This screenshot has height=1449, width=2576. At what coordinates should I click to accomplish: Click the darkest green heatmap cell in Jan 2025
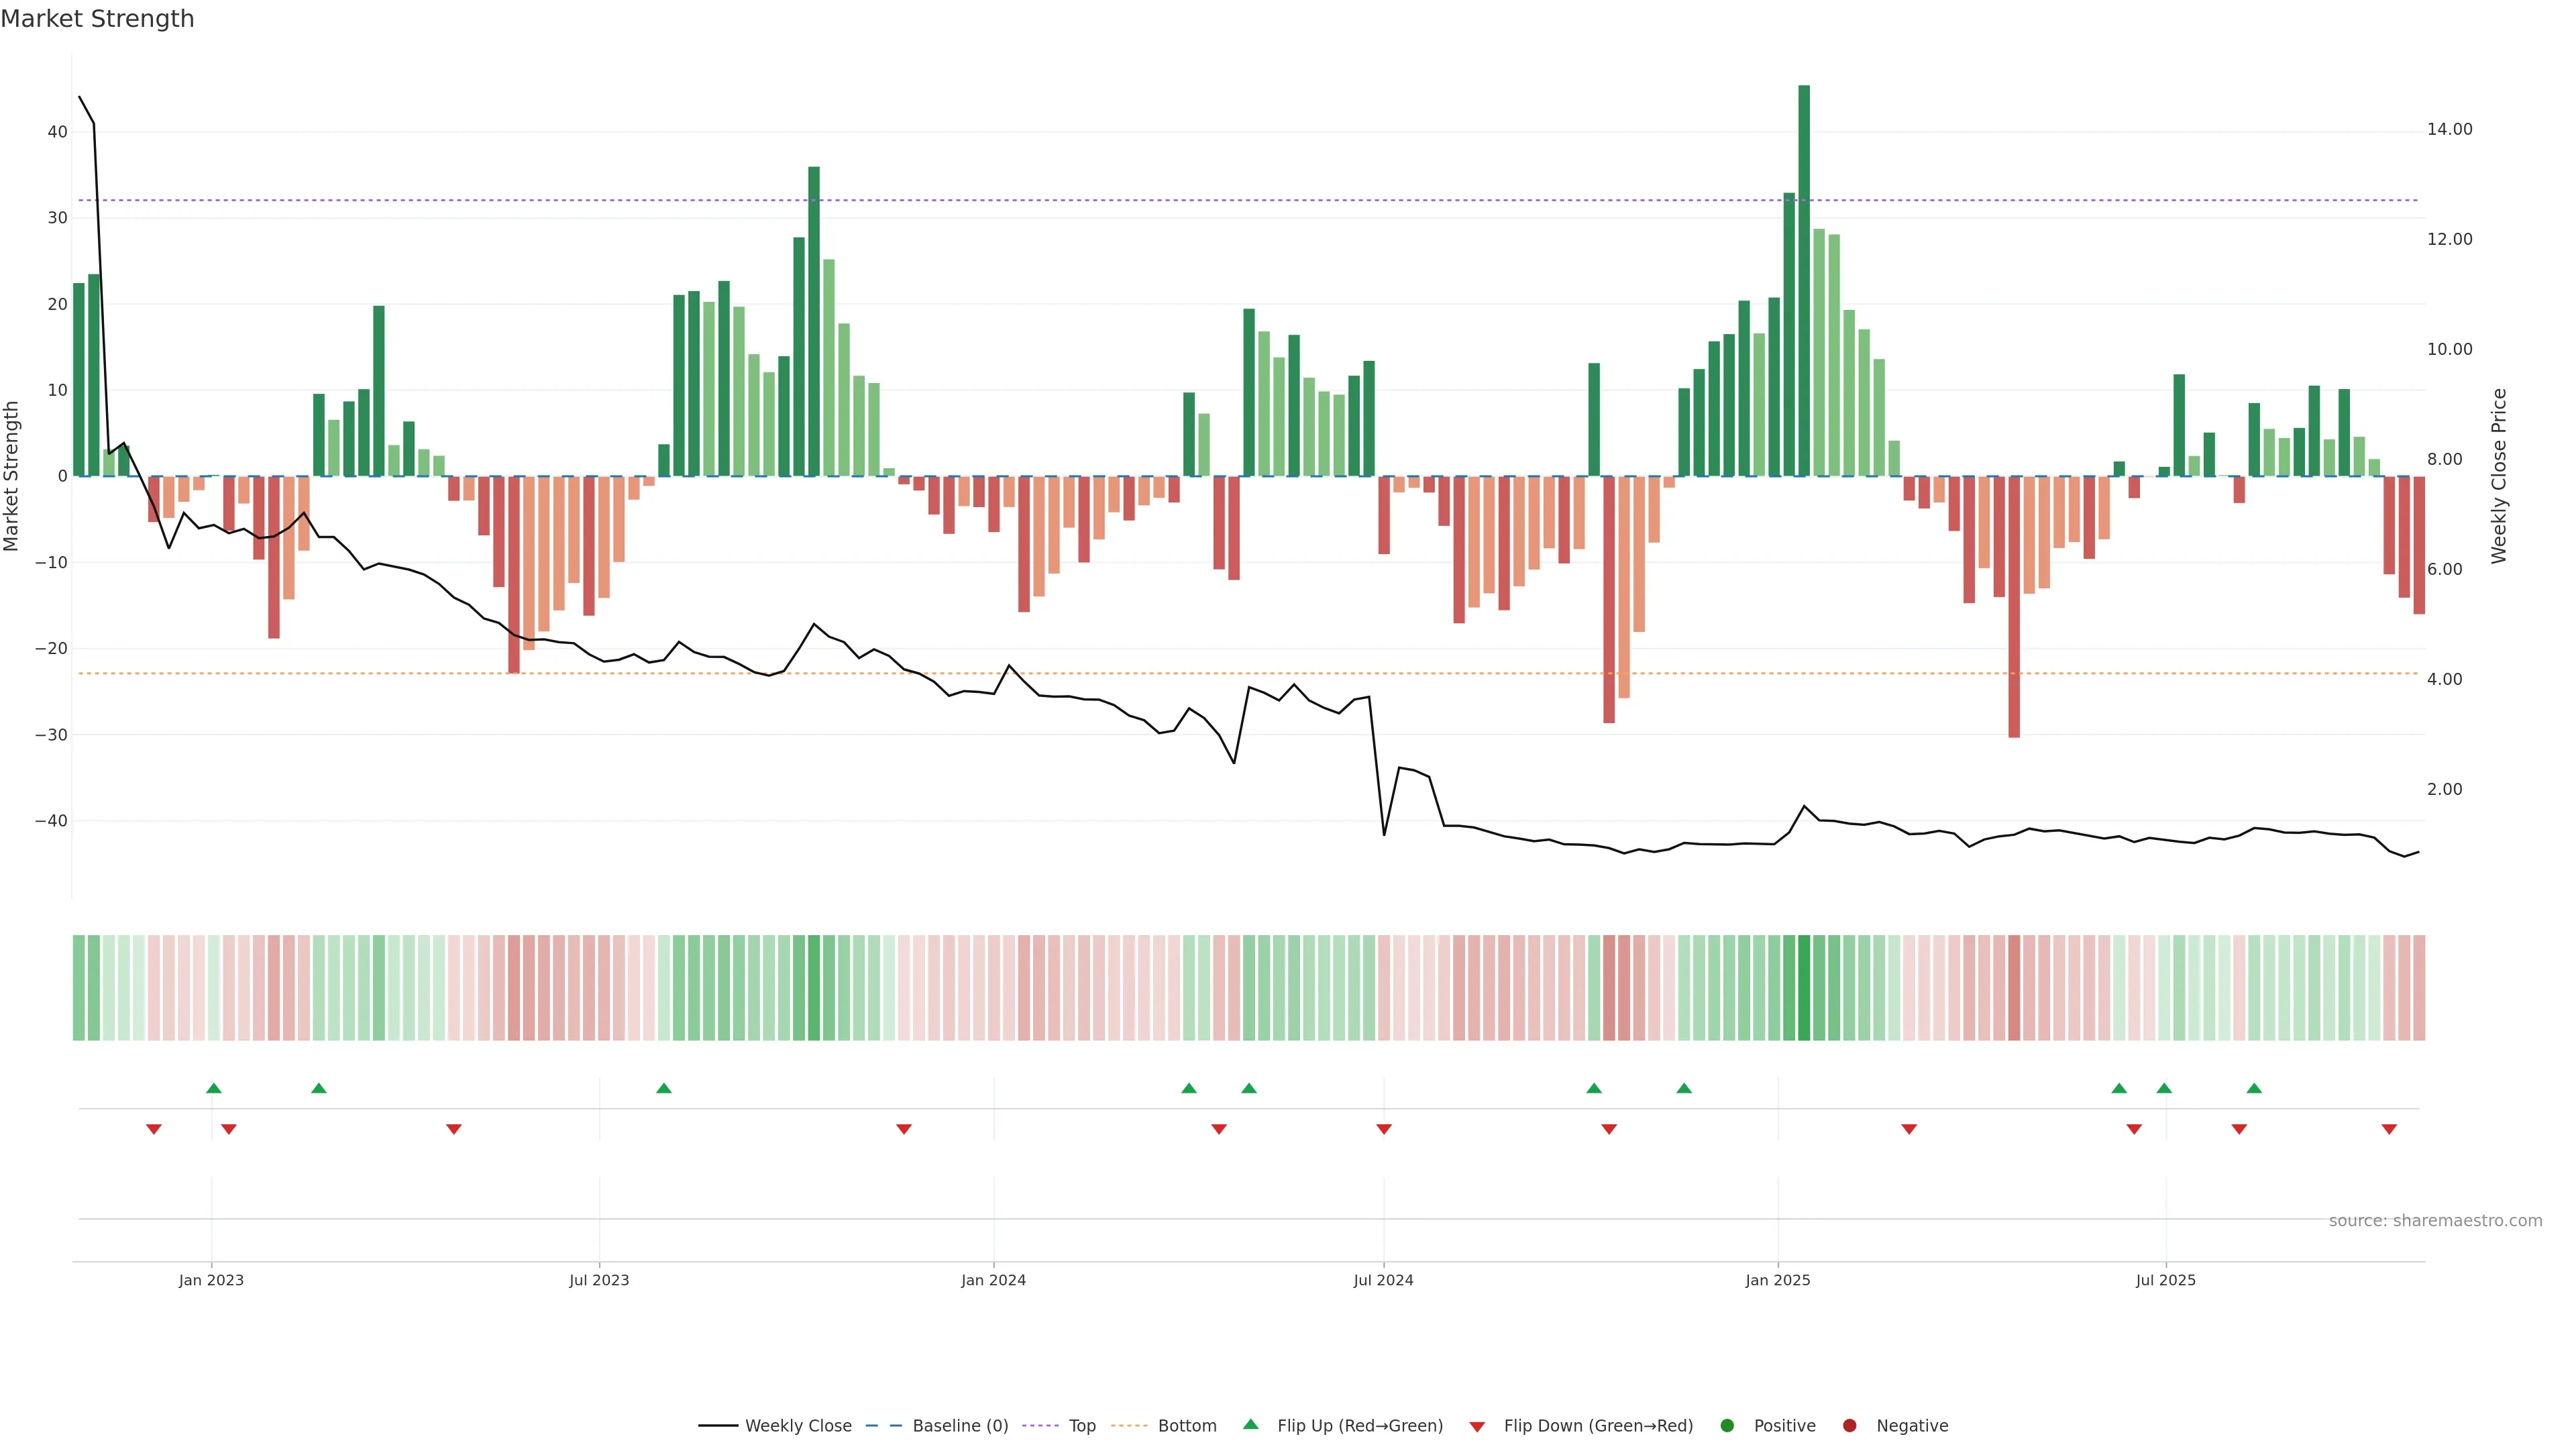coord(1804,987)
